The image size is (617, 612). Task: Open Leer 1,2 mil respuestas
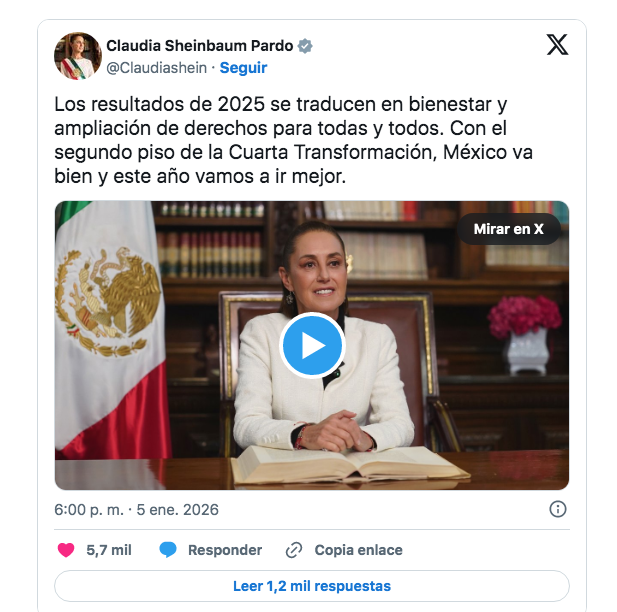click(312, 586)
